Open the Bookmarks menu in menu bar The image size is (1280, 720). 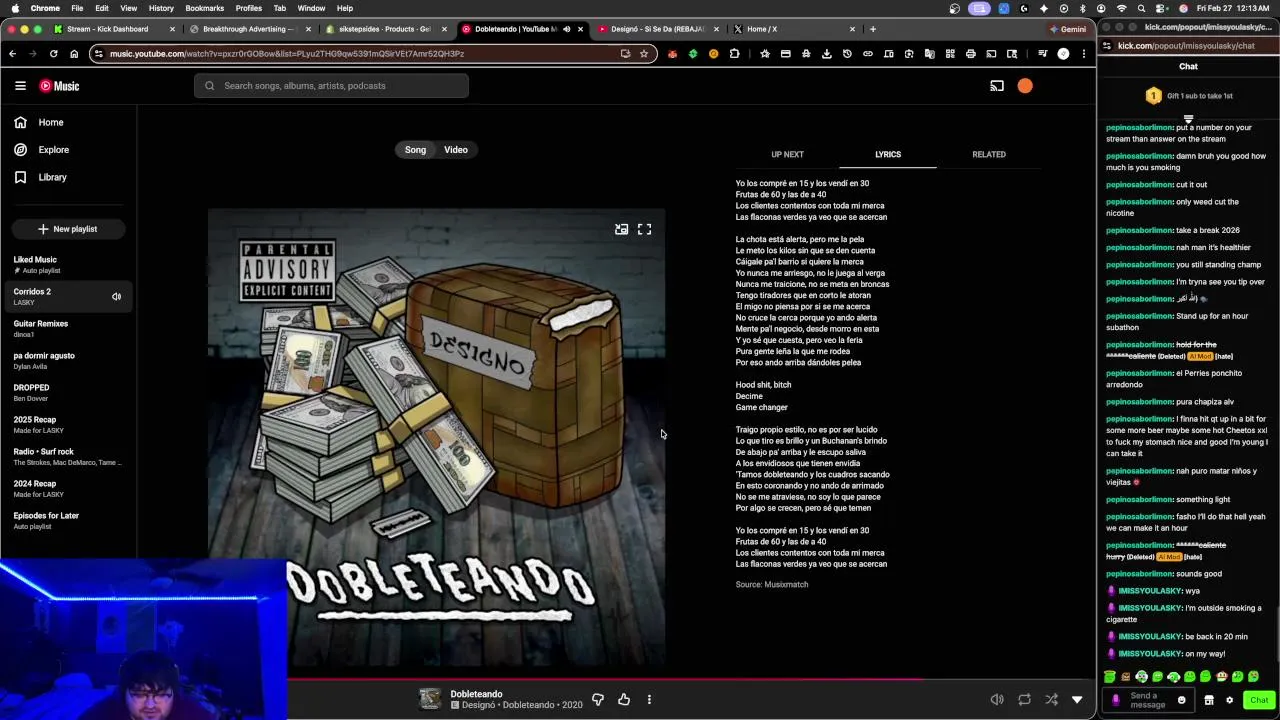point(204,8)
